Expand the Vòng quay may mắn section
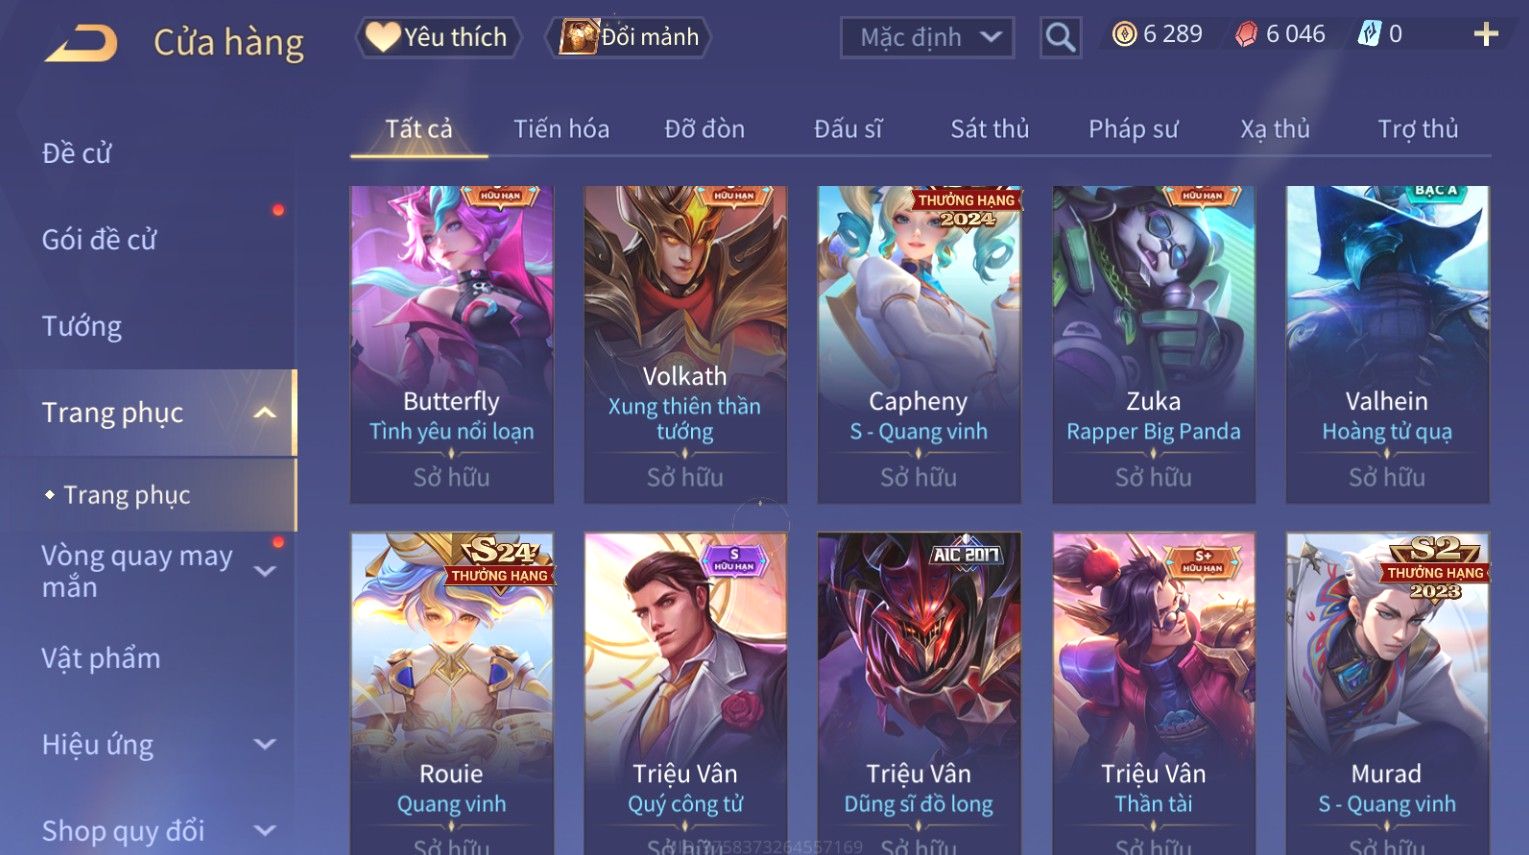The height and width of the screenshot is (855, 1529). tap(265, 571)
